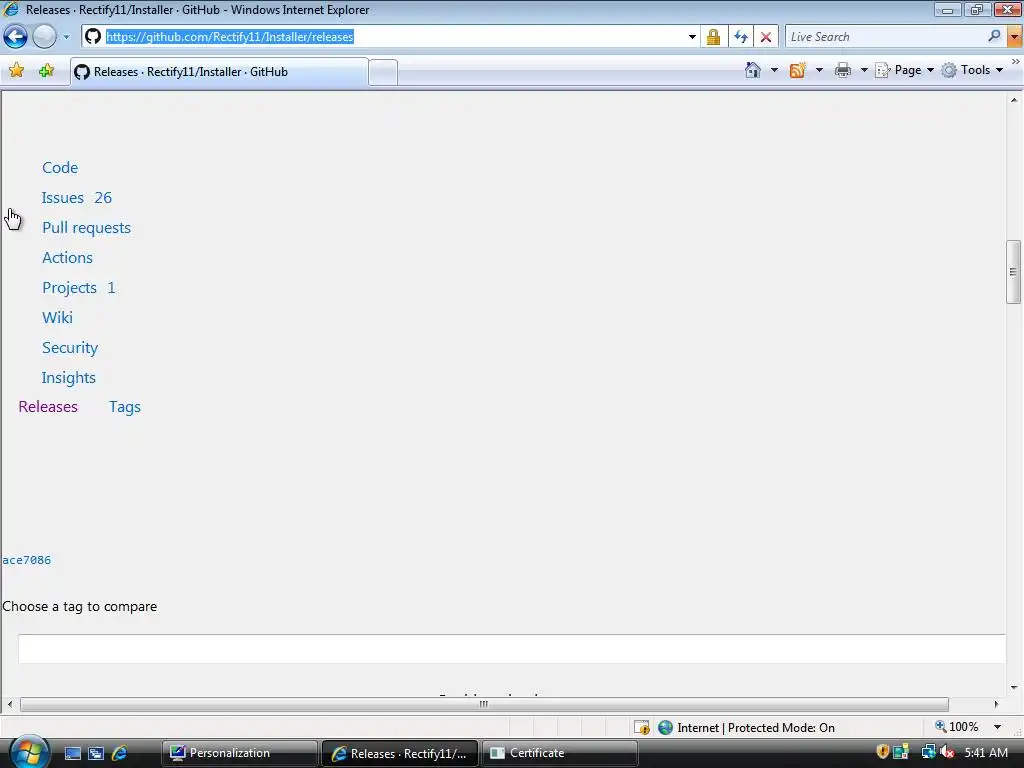Screen dimensions: 1024x768
Task: Open the Security link
Action: [70, 348]
